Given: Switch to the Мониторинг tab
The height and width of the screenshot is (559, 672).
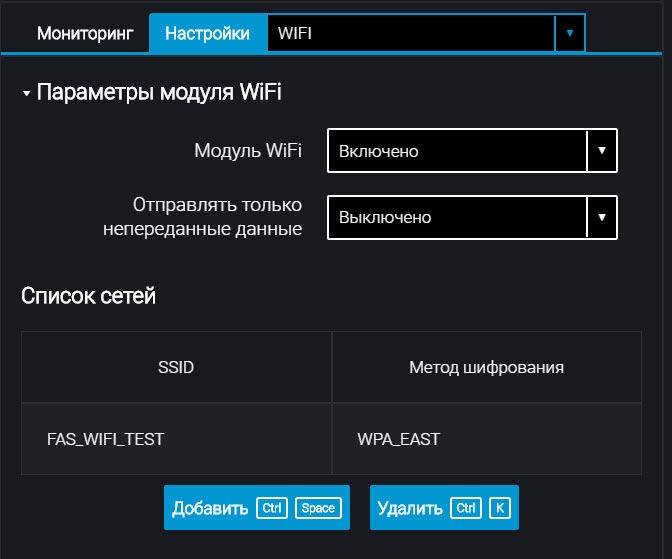Looking at the screenshot, I should tap(85, 33).
